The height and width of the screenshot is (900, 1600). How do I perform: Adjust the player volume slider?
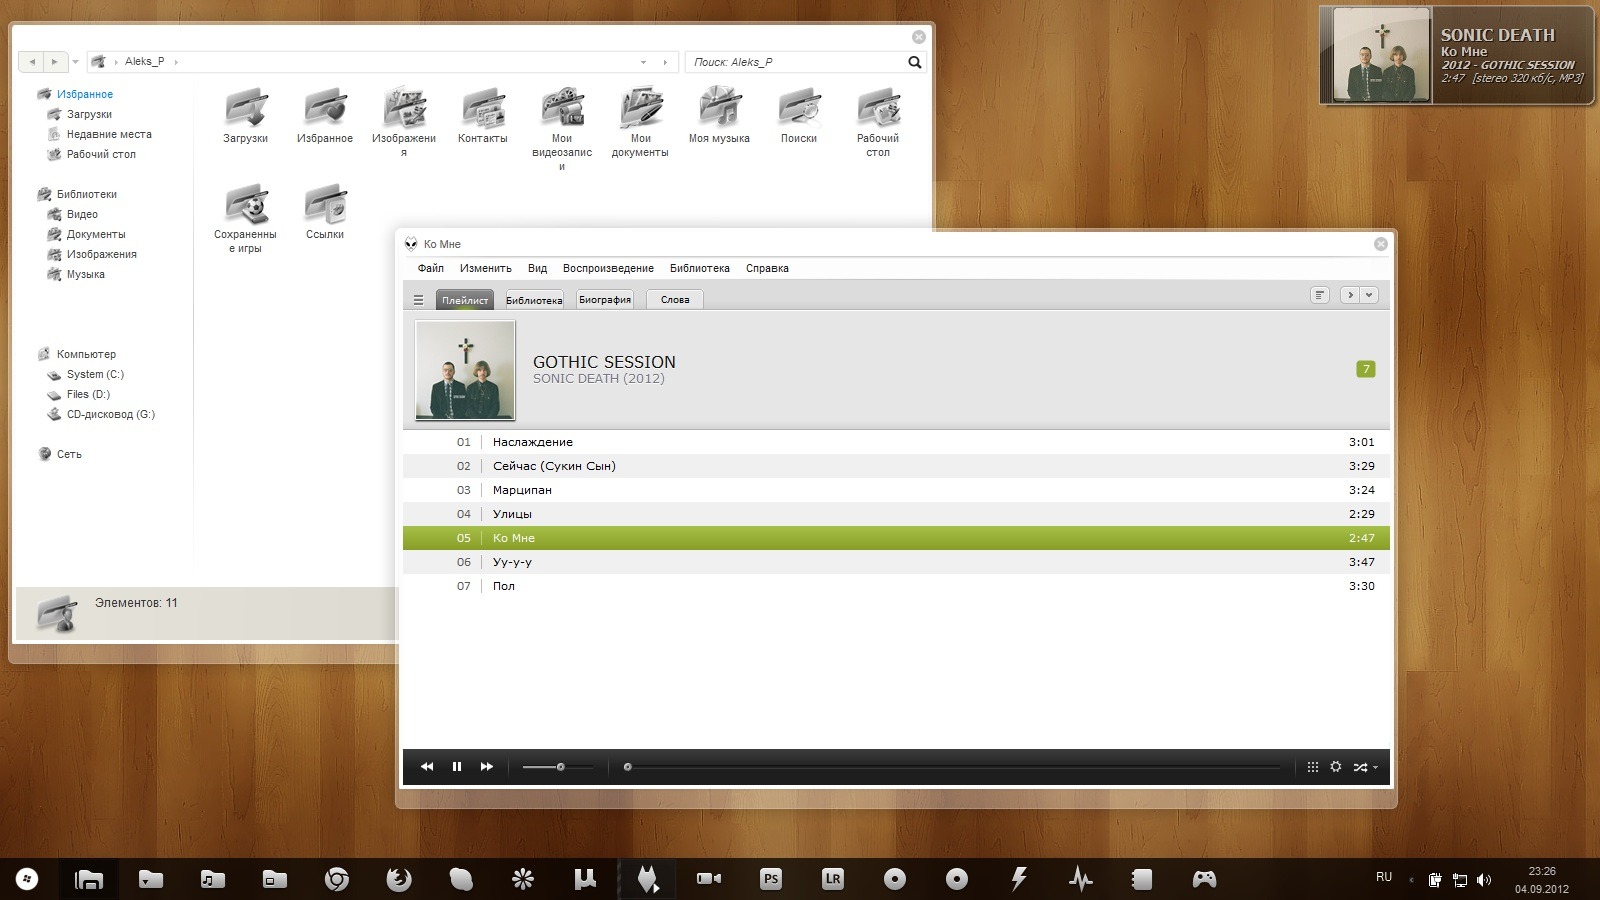[x=558, y=767]
